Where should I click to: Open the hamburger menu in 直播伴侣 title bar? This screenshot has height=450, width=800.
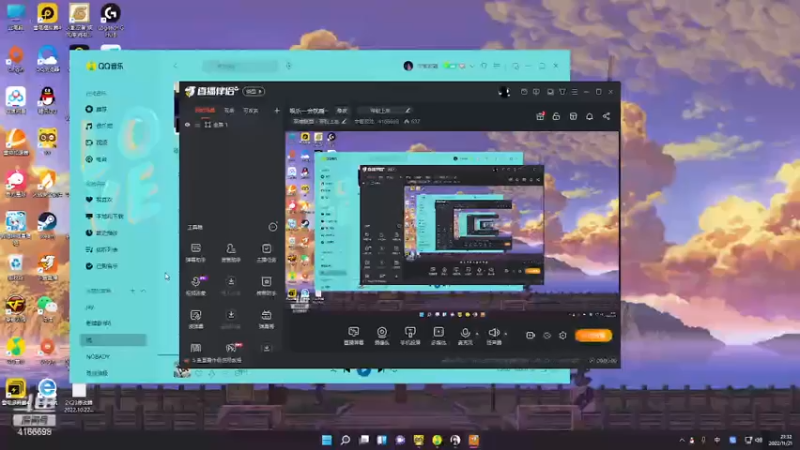click(x=574, y=92)
